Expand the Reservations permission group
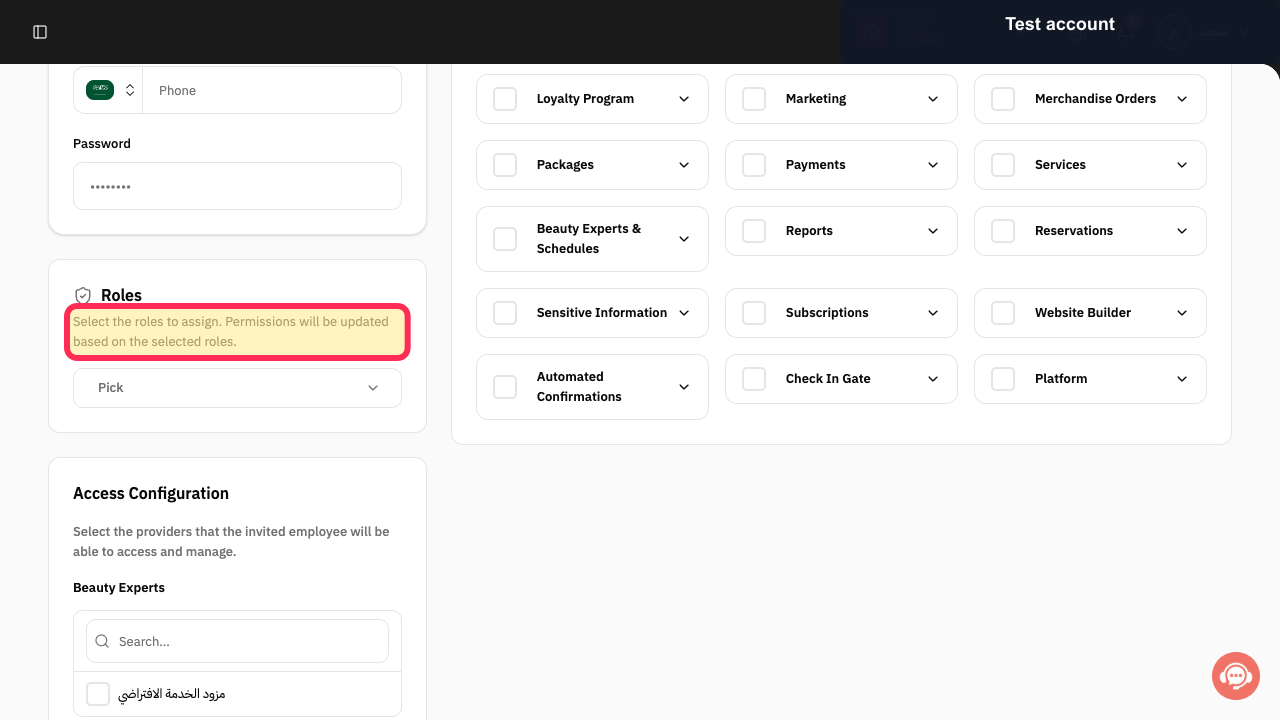 tap(1182, 231)
